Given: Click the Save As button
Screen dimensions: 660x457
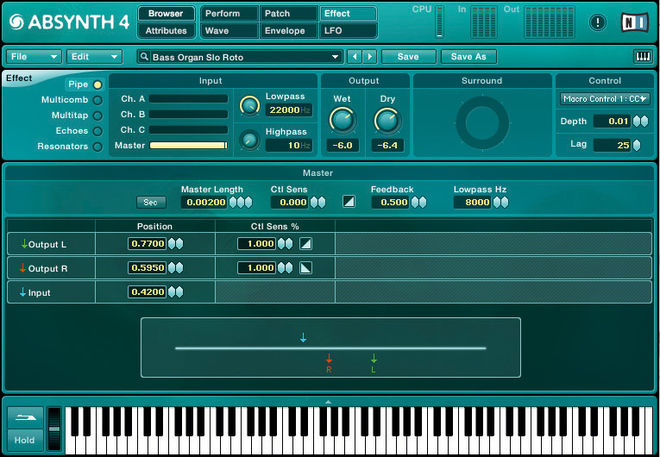Looking at the screenshot, I should click(x=468, y=56).
